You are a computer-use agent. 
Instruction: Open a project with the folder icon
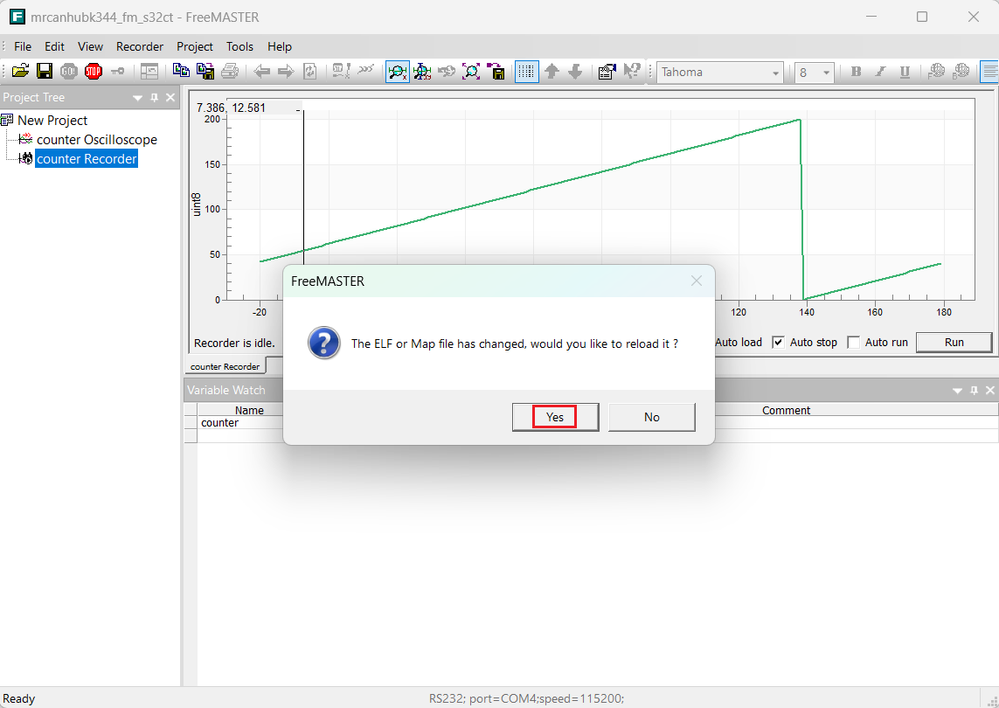click(20, 71)
